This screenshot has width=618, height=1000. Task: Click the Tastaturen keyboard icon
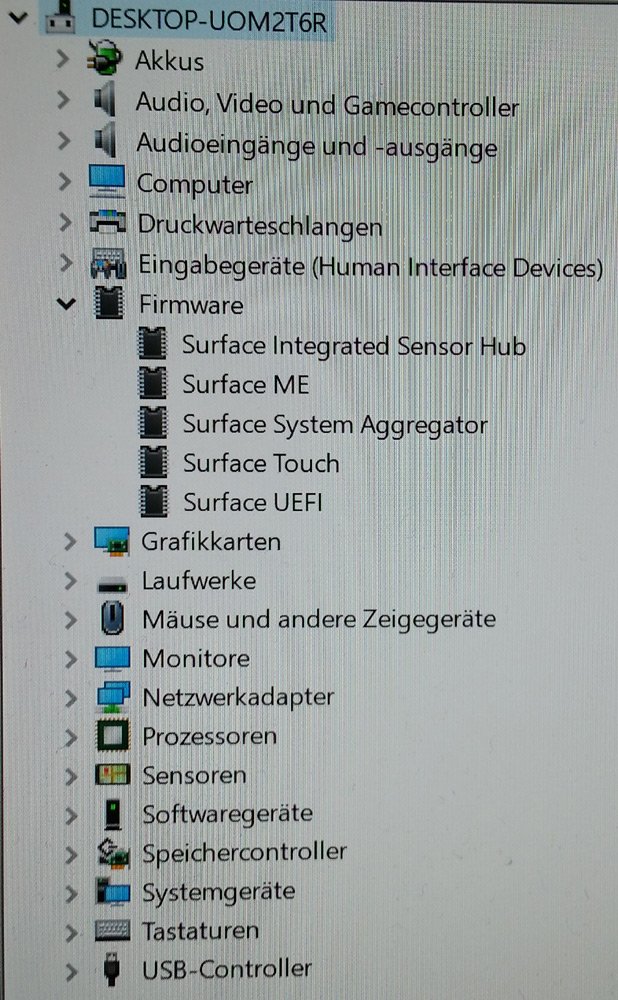[112, 931]
